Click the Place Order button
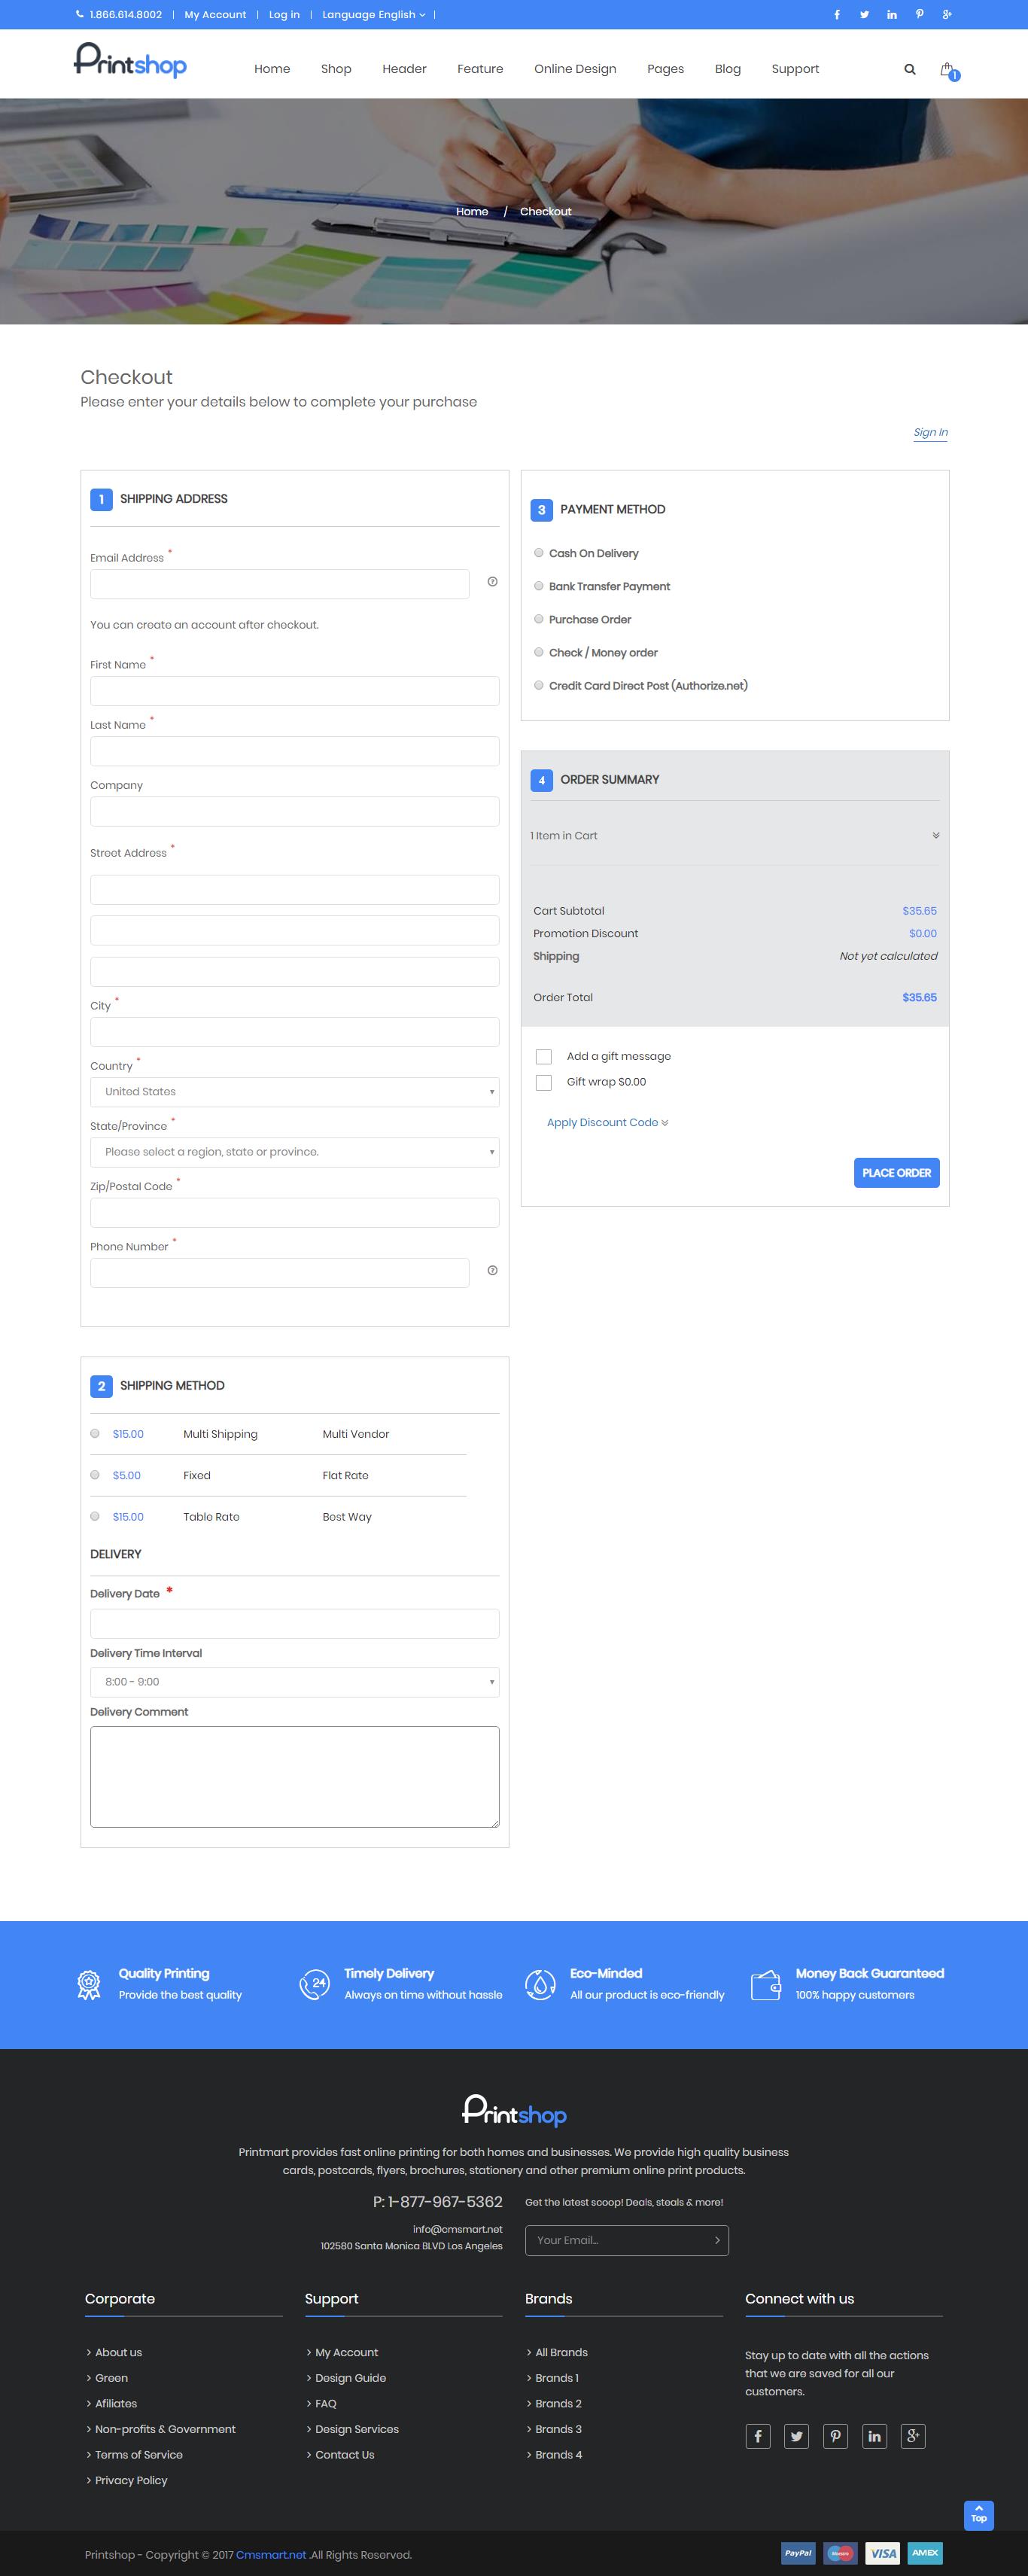The width and height of the screenshot is (1028, 2576). coord(896,1173)
